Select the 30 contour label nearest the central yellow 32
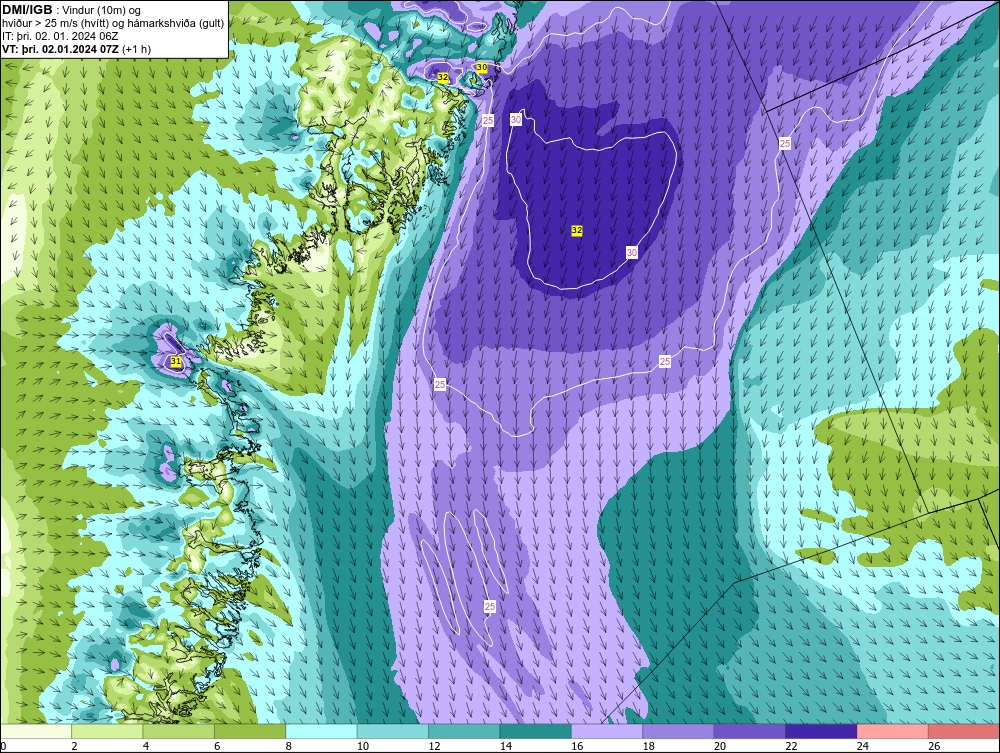This screenshot has width=1000, height=753. coord(631,252)
